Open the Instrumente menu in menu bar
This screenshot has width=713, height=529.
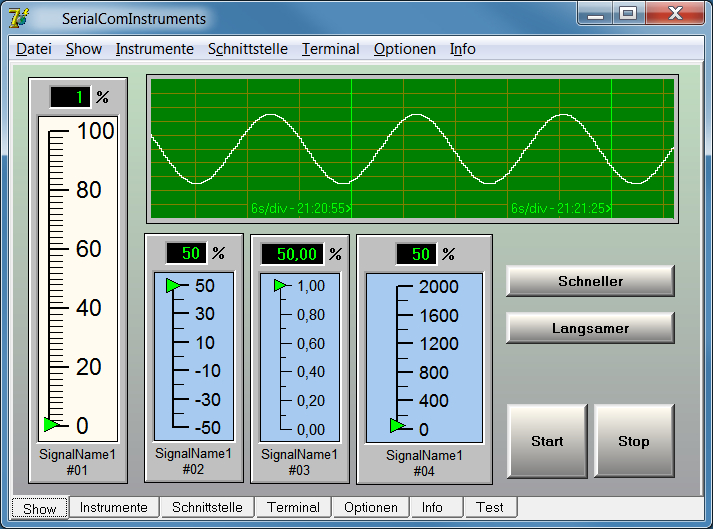coord(155,49)
